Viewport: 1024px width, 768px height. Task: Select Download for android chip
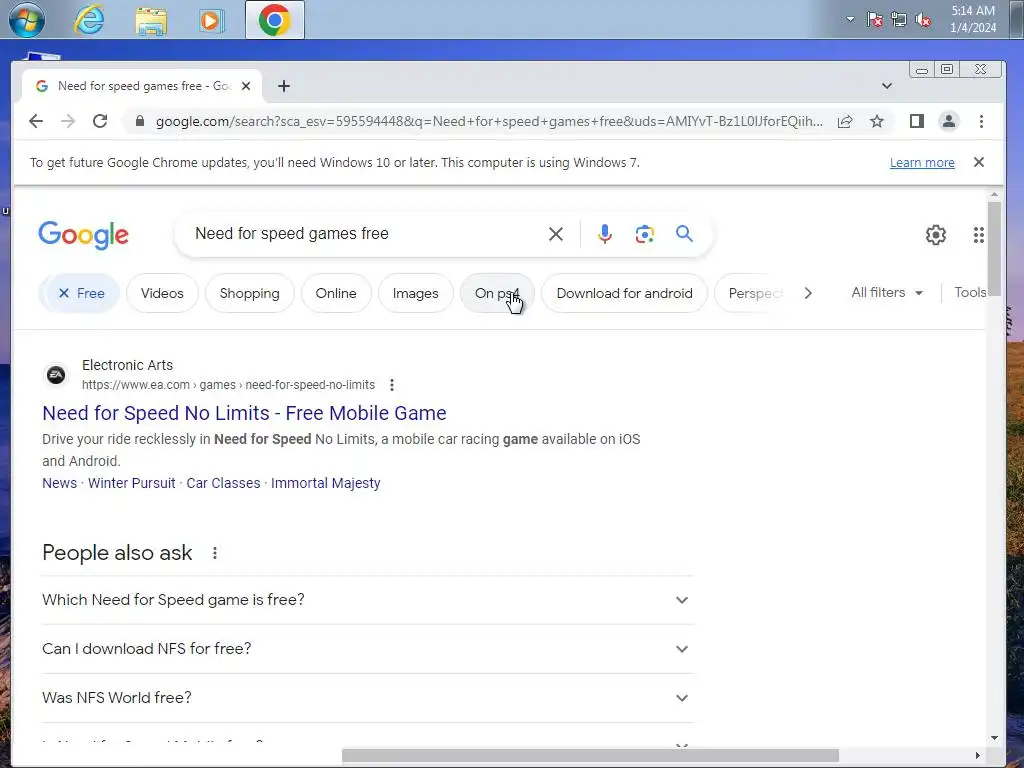coord(624,293)
